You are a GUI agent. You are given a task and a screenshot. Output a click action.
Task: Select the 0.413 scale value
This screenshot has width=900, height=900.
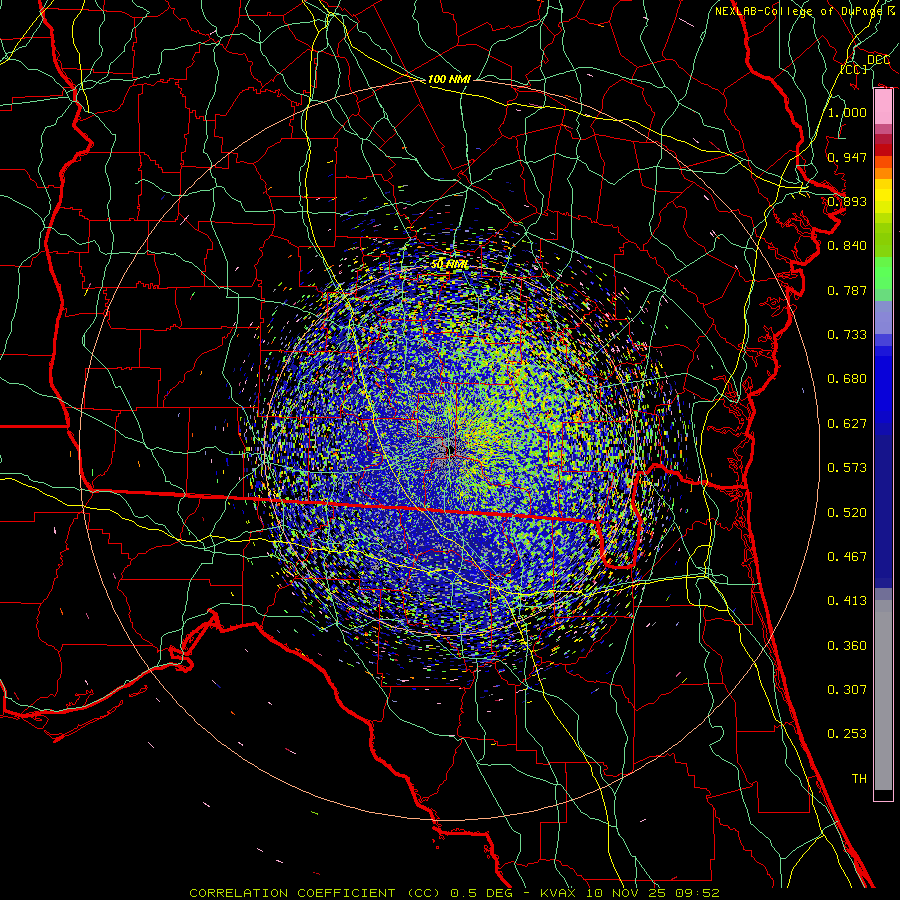[847, 601]
